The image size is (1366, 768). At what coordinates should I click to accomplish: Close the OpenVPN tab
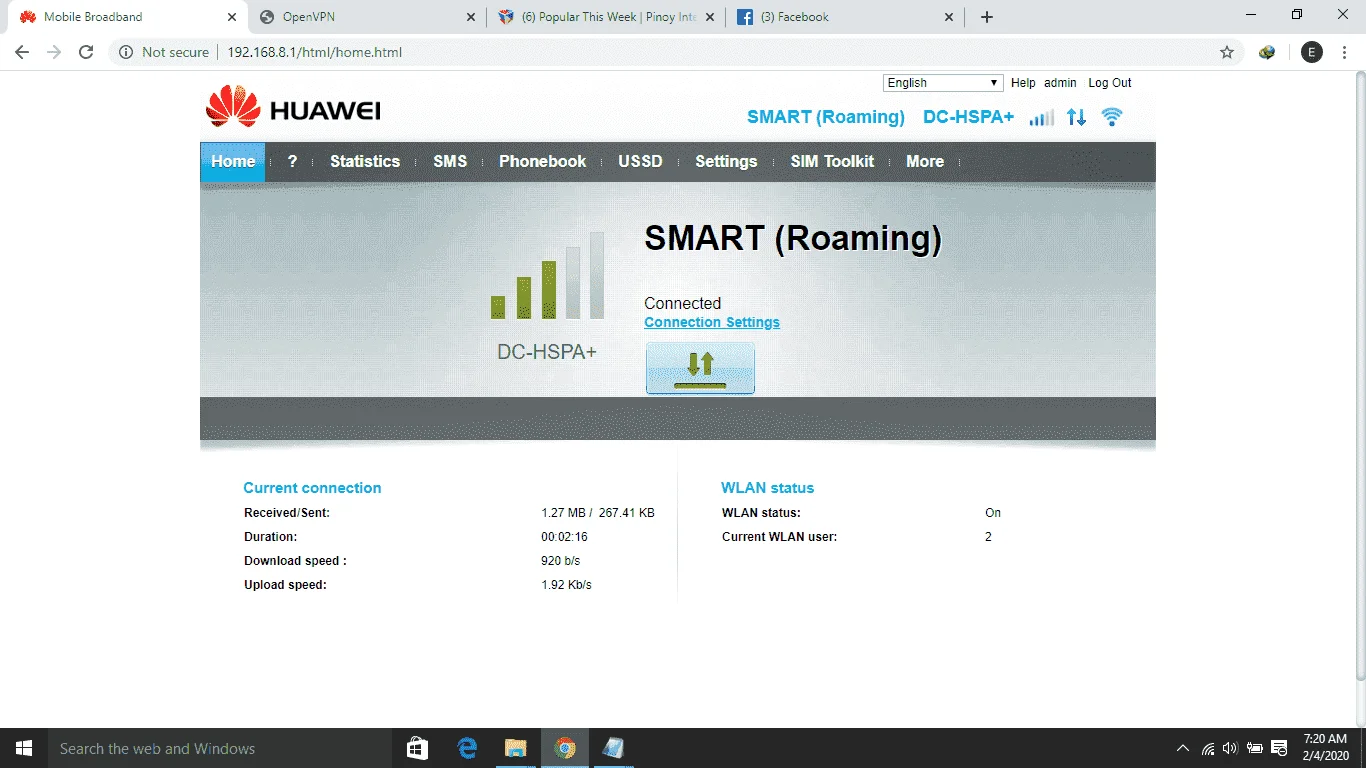pos(472,17)
